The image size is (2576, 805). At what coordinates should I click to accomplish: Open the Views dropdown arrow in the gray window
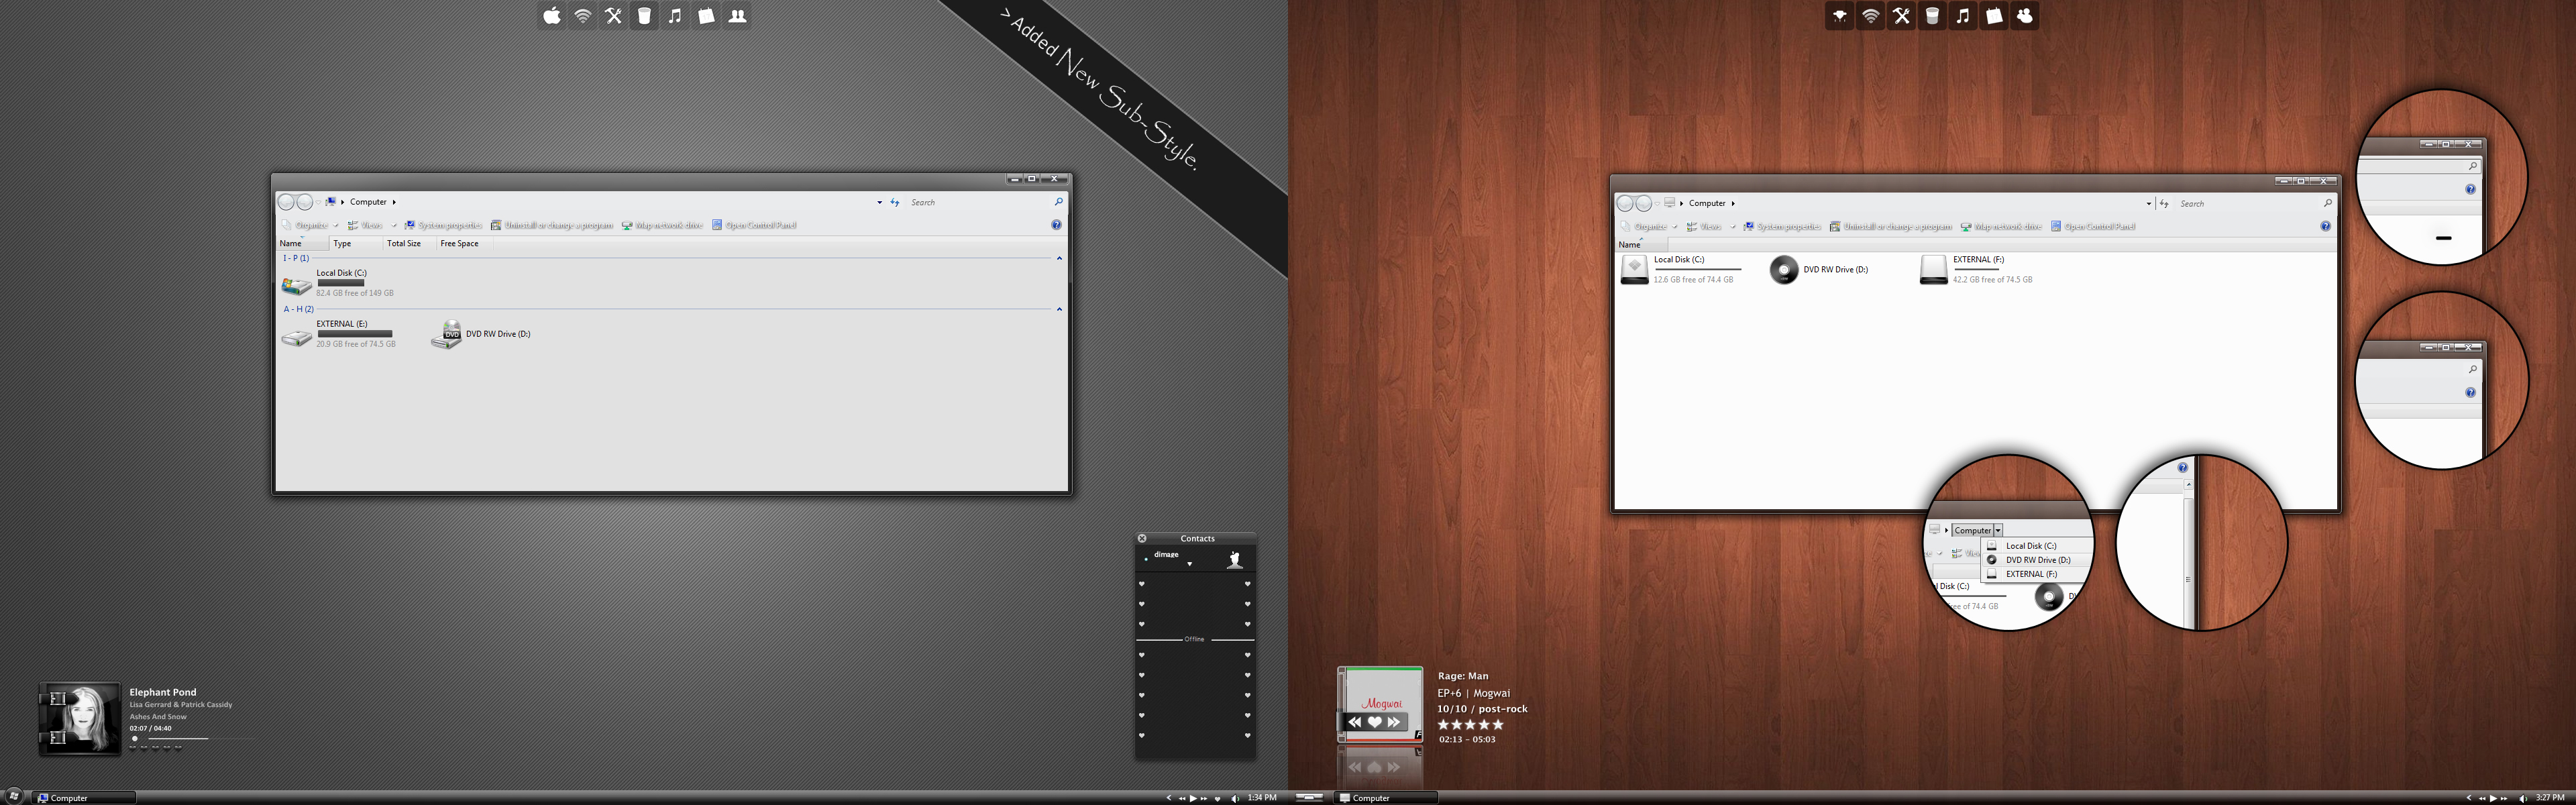click(394, 225)
